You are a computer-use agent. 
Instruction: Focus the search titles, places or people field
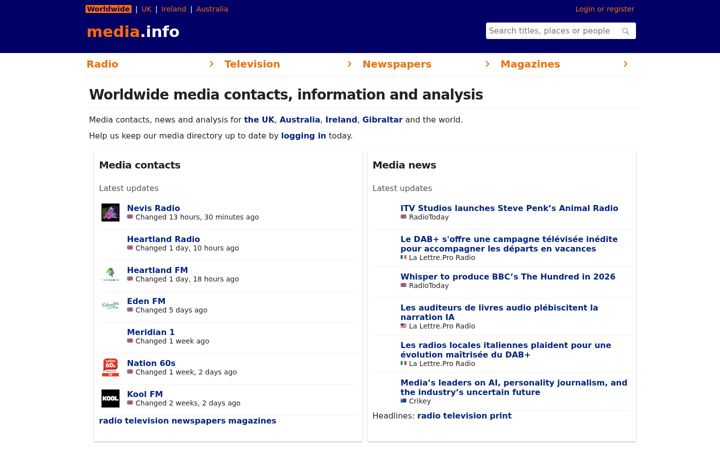point(561,31)
